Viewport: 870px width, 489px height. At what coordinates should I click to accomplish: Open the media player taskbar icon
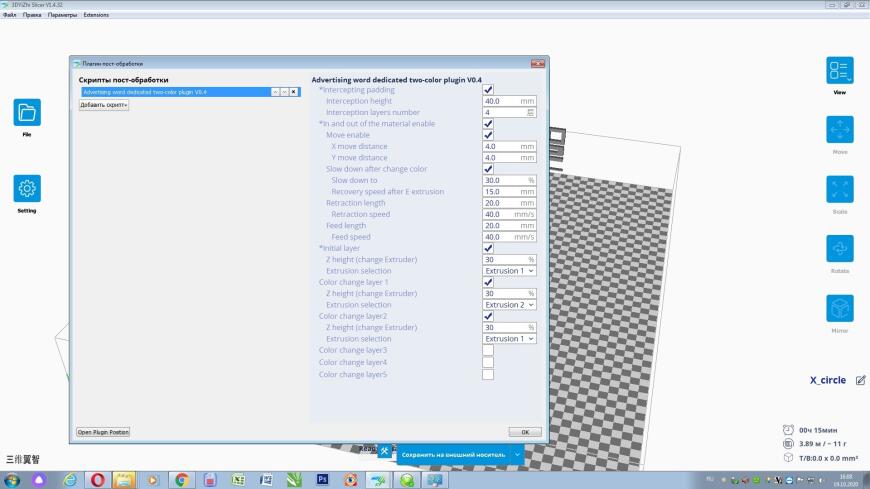point(153,480)
